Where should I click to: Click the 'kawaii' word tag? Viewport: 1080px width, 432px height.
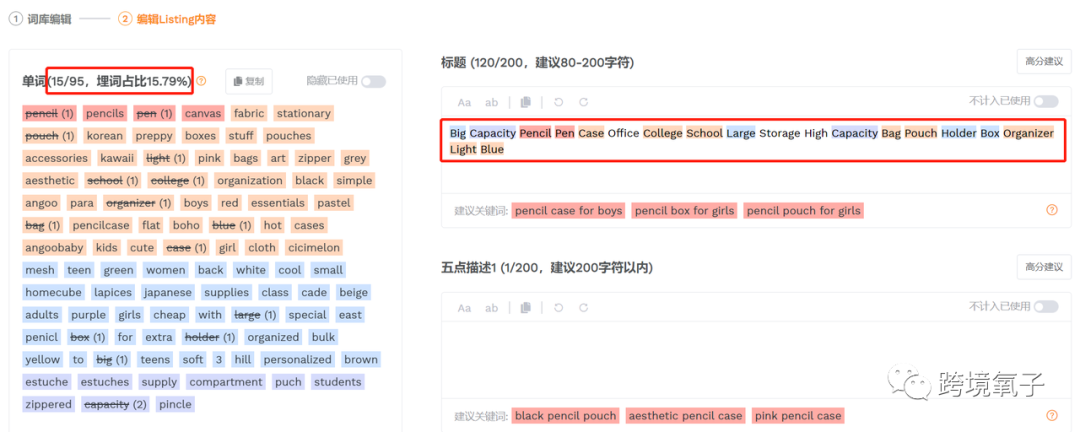click(117, 158)
